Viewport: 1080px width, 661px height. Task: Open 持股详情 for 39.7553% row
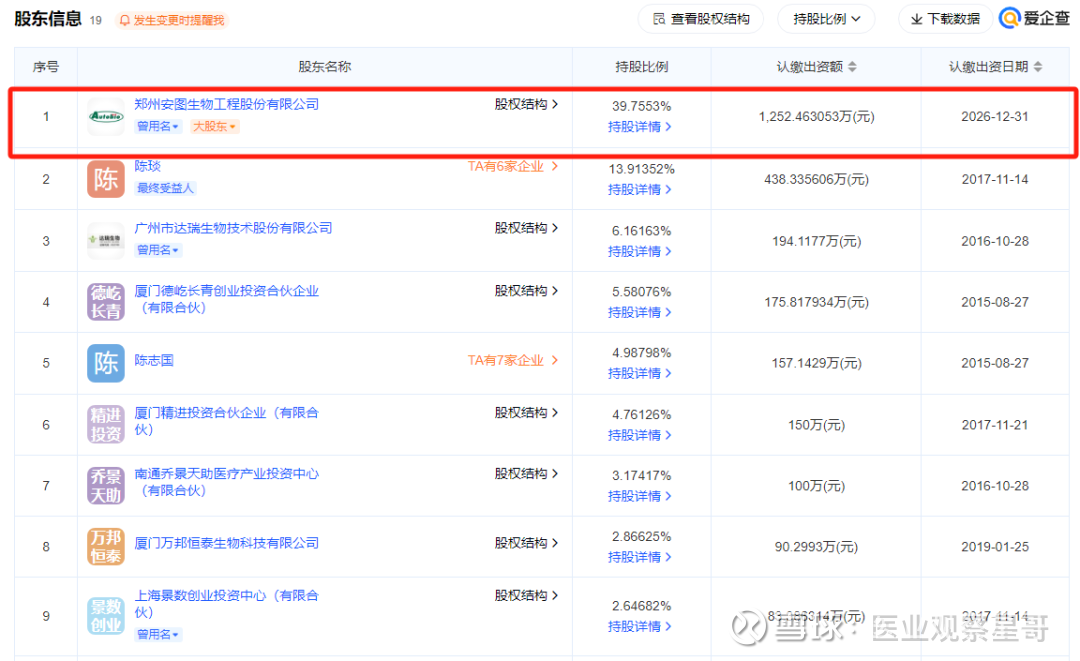click(639, 127)
